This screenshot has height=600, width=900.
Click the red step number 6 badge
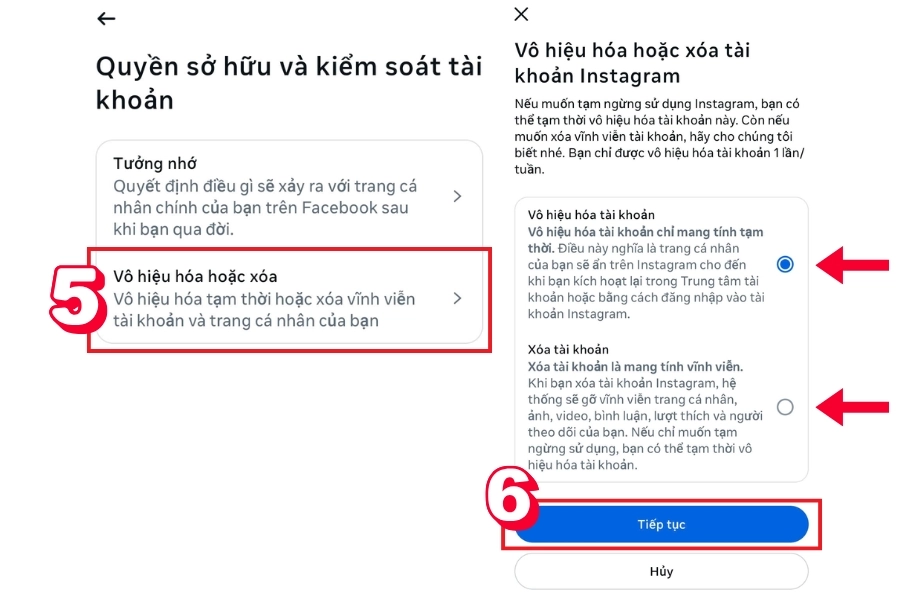pos(511,498)
